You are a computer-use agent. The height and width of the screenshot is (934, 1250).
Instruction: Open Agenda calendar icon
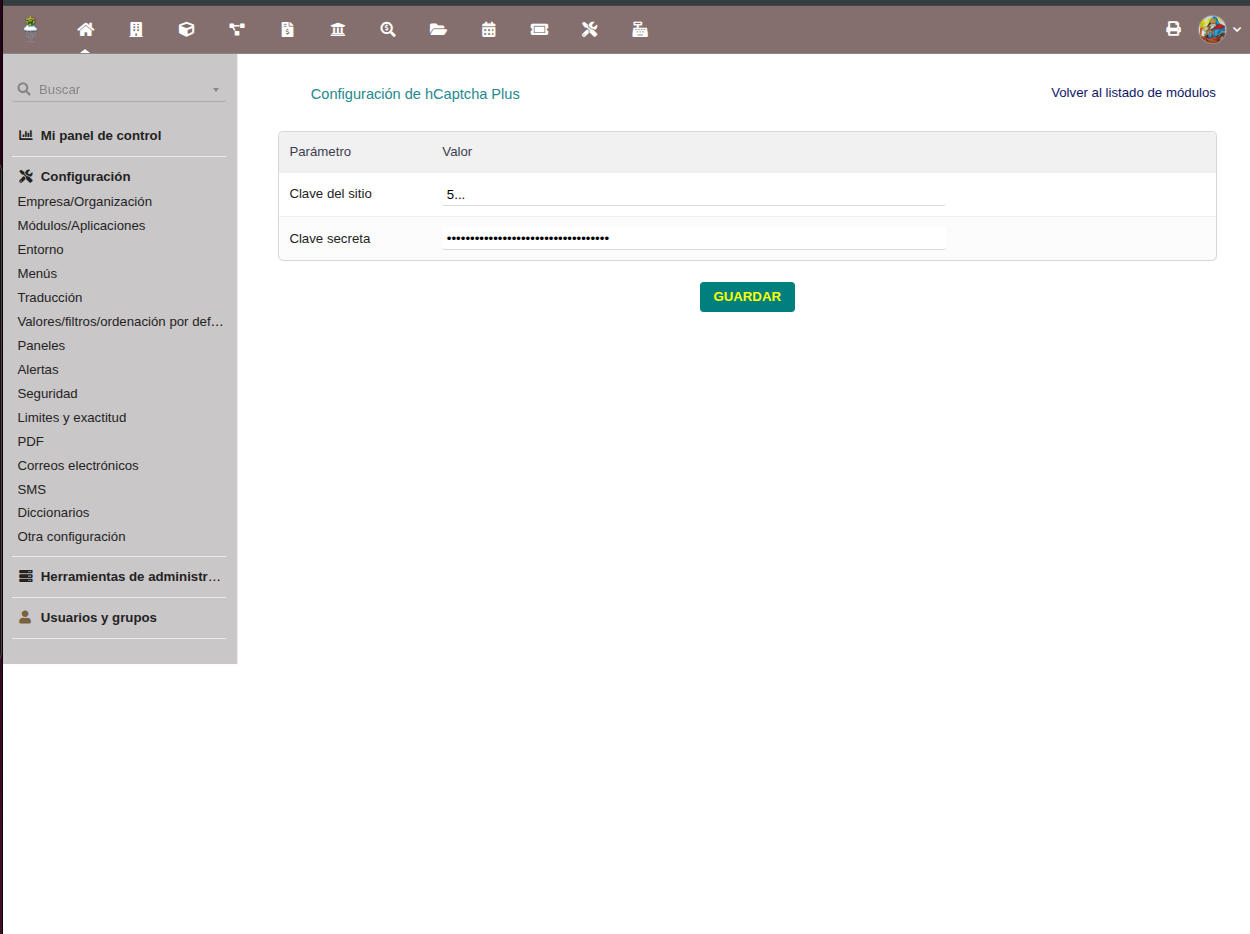[x=489, y=29]
